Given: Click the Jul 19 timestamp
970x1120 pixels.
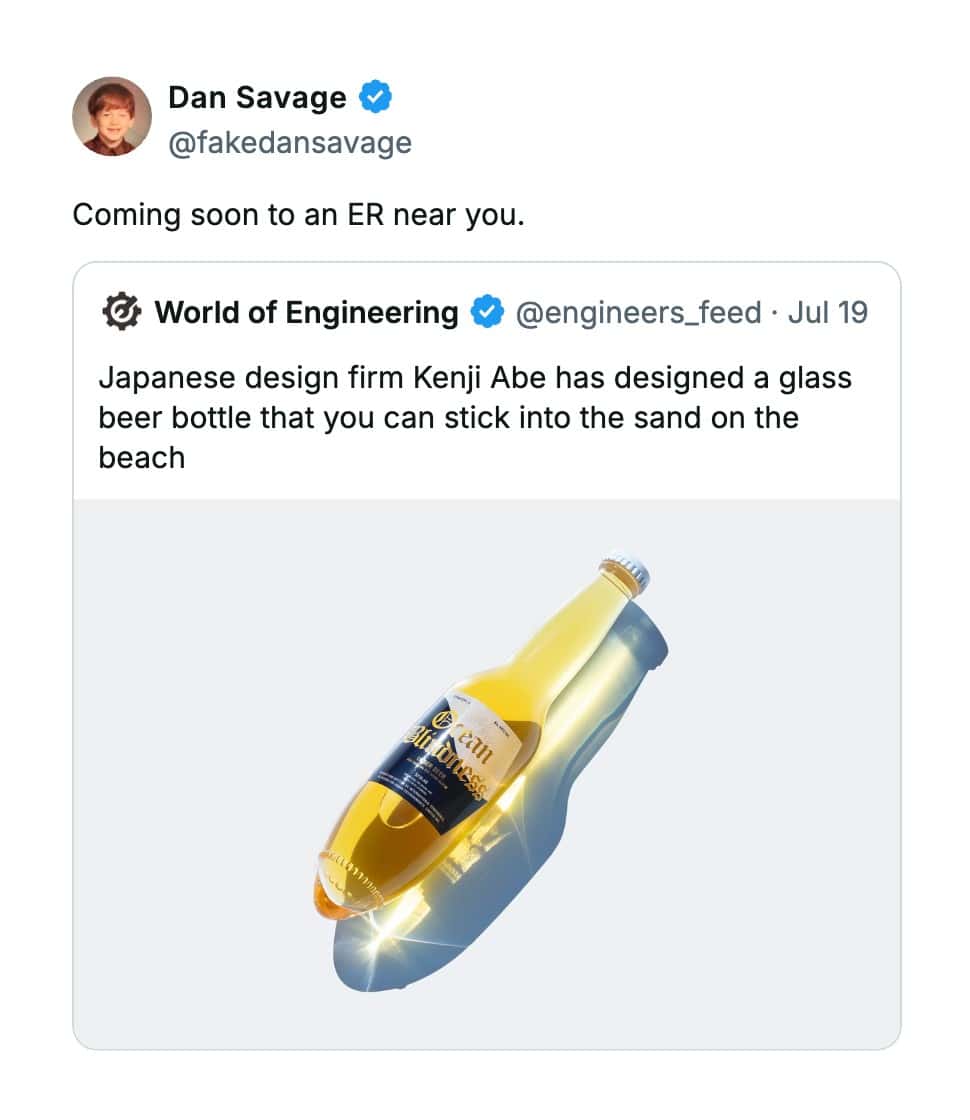Looking at the screenshot, I should point(828,313).
